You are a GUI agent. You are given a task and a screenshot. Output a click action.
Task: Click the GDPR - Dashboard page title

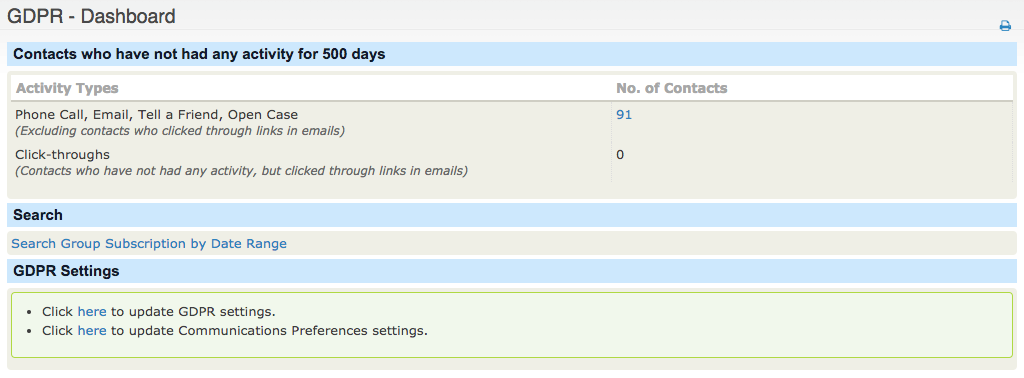tap(91, 16)
